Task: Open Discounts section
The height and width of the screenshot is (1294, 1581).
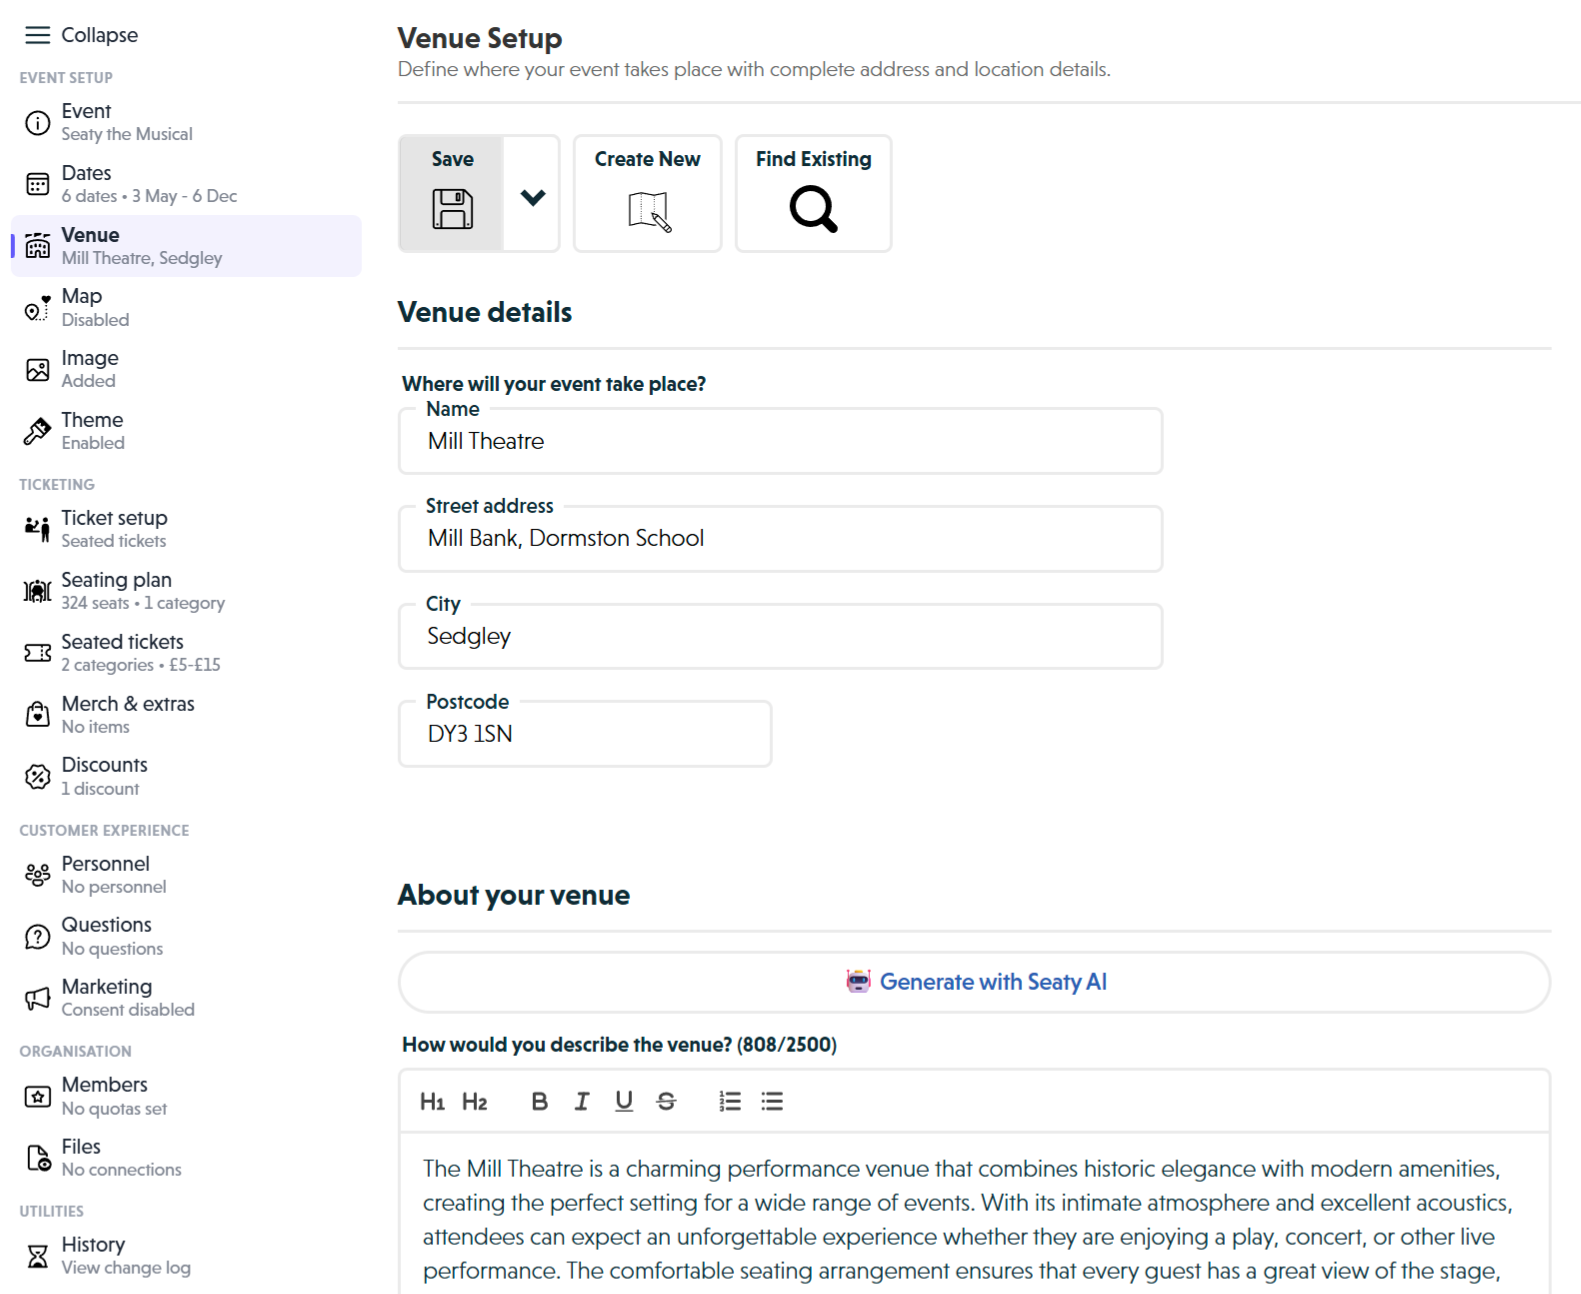Action: coord(186,776)
